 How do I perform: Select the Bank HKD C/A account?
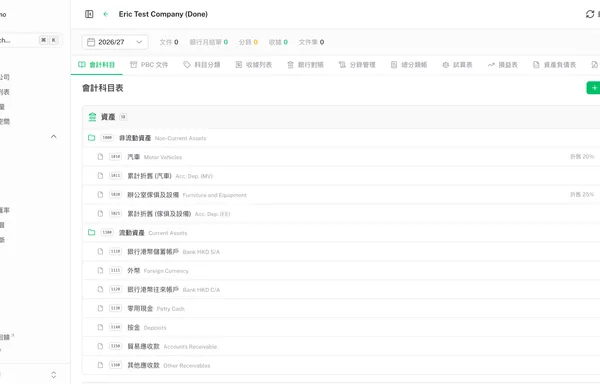click(x=341, y=290)
